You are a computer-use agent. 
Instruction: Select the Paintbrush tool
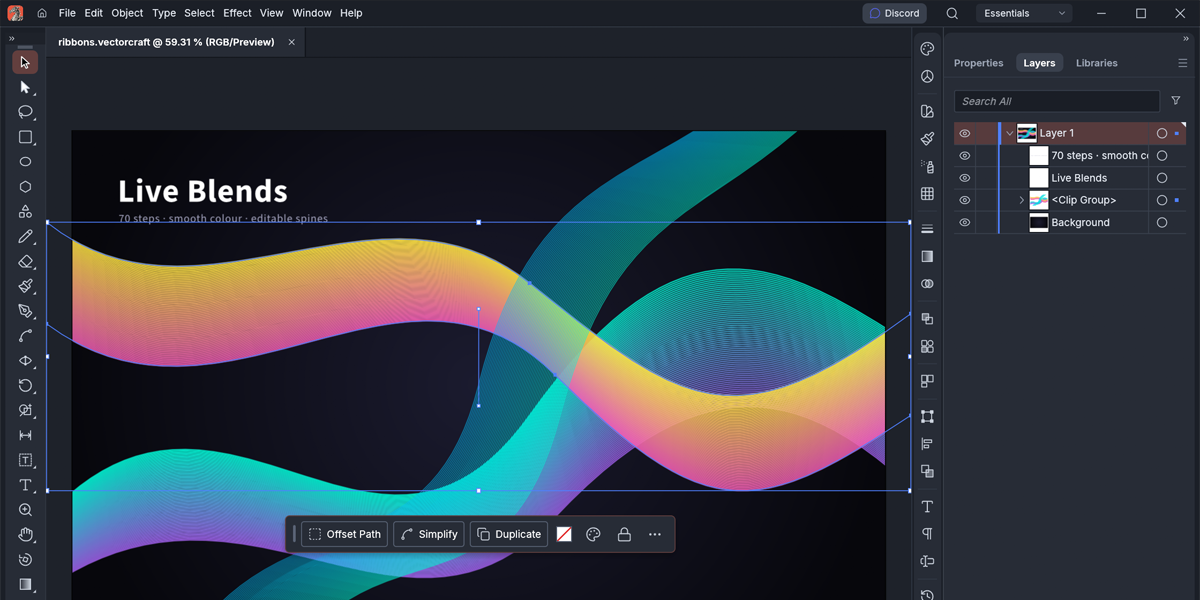click(25, 286)
